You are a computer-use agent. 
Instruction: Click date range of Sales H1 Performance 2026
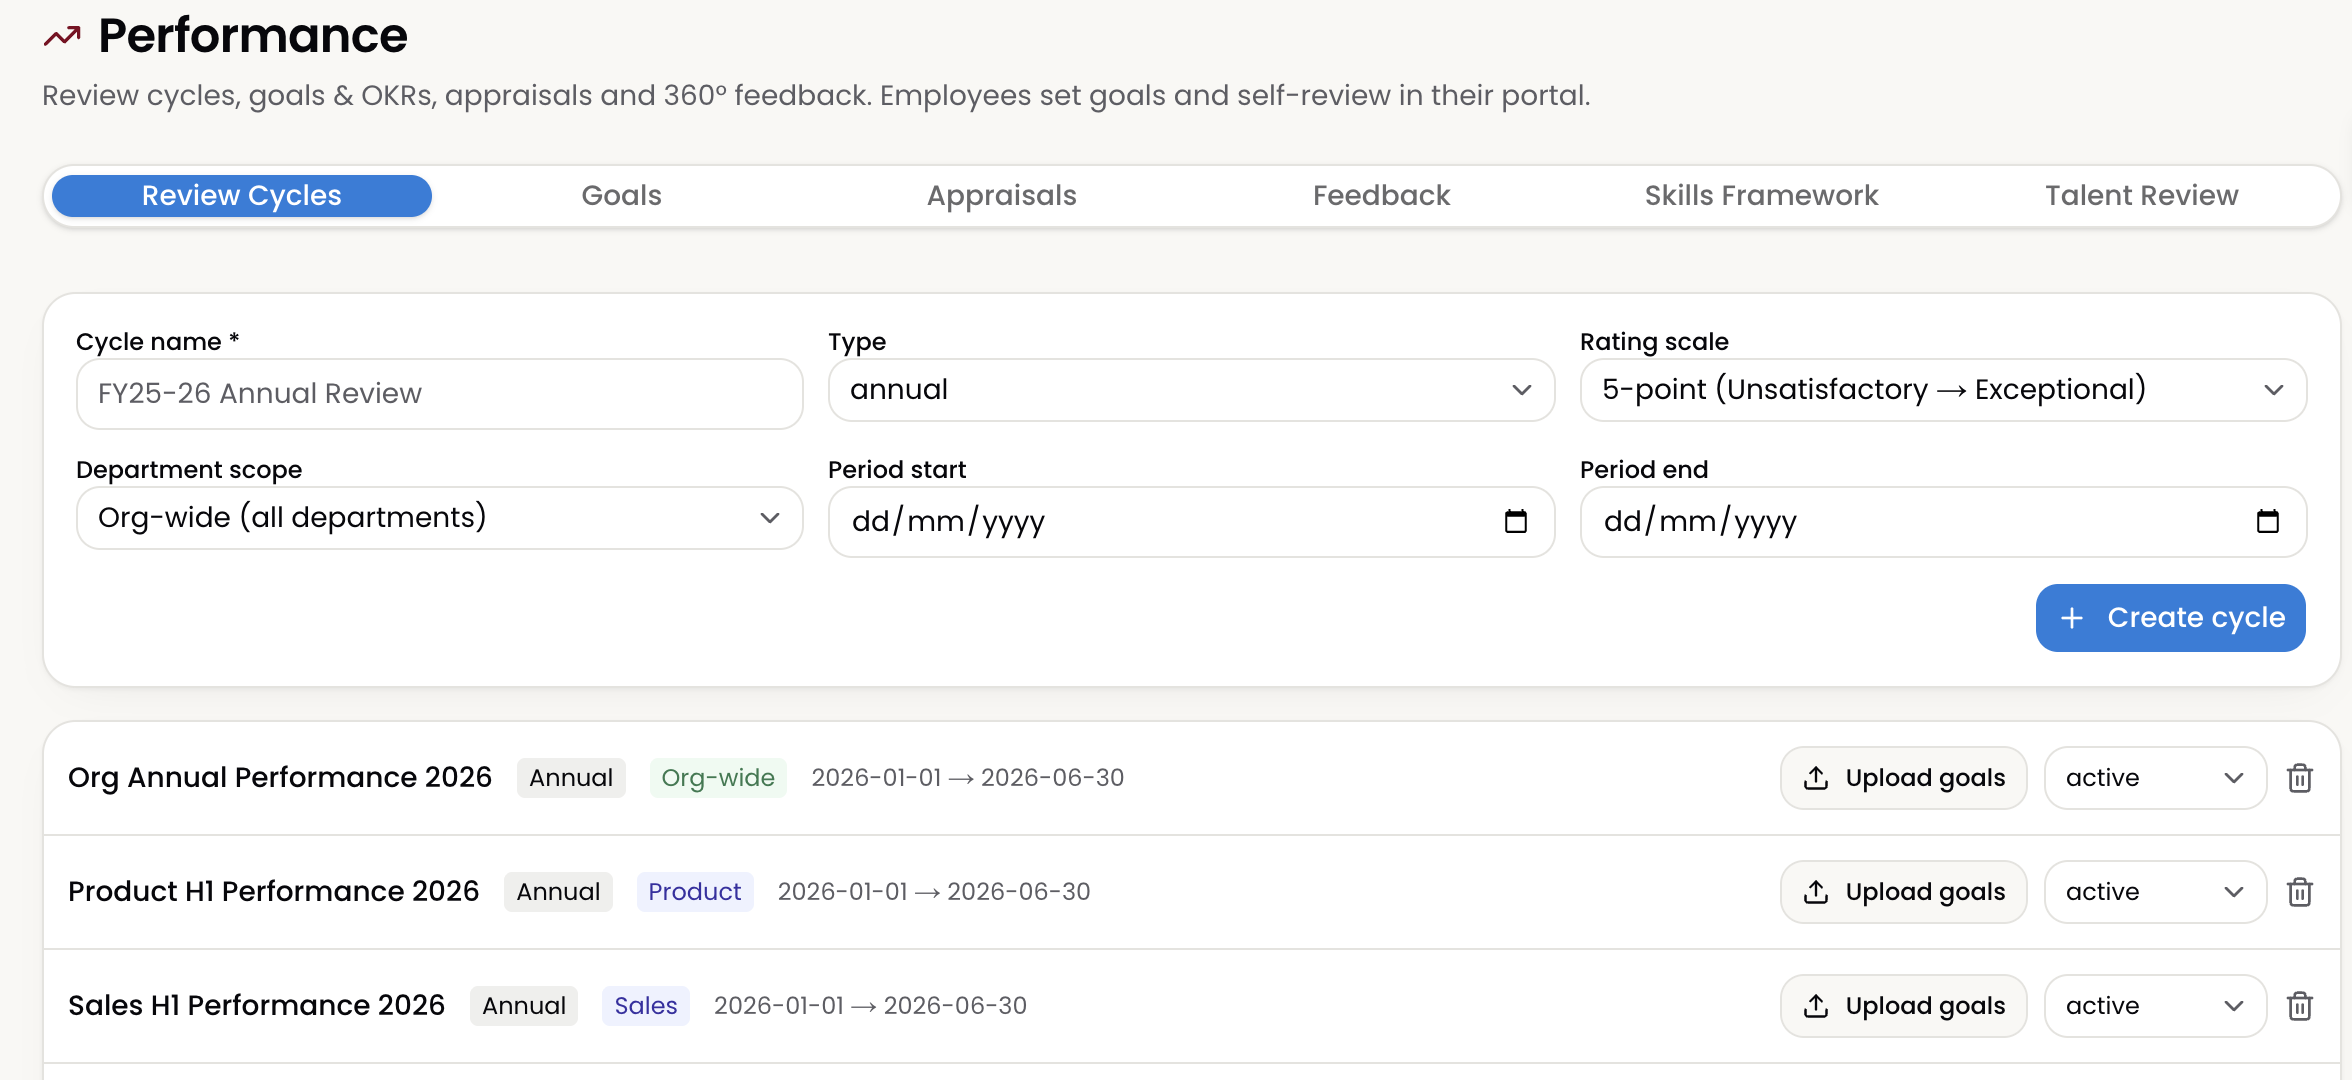click(x=870, y=1006)
